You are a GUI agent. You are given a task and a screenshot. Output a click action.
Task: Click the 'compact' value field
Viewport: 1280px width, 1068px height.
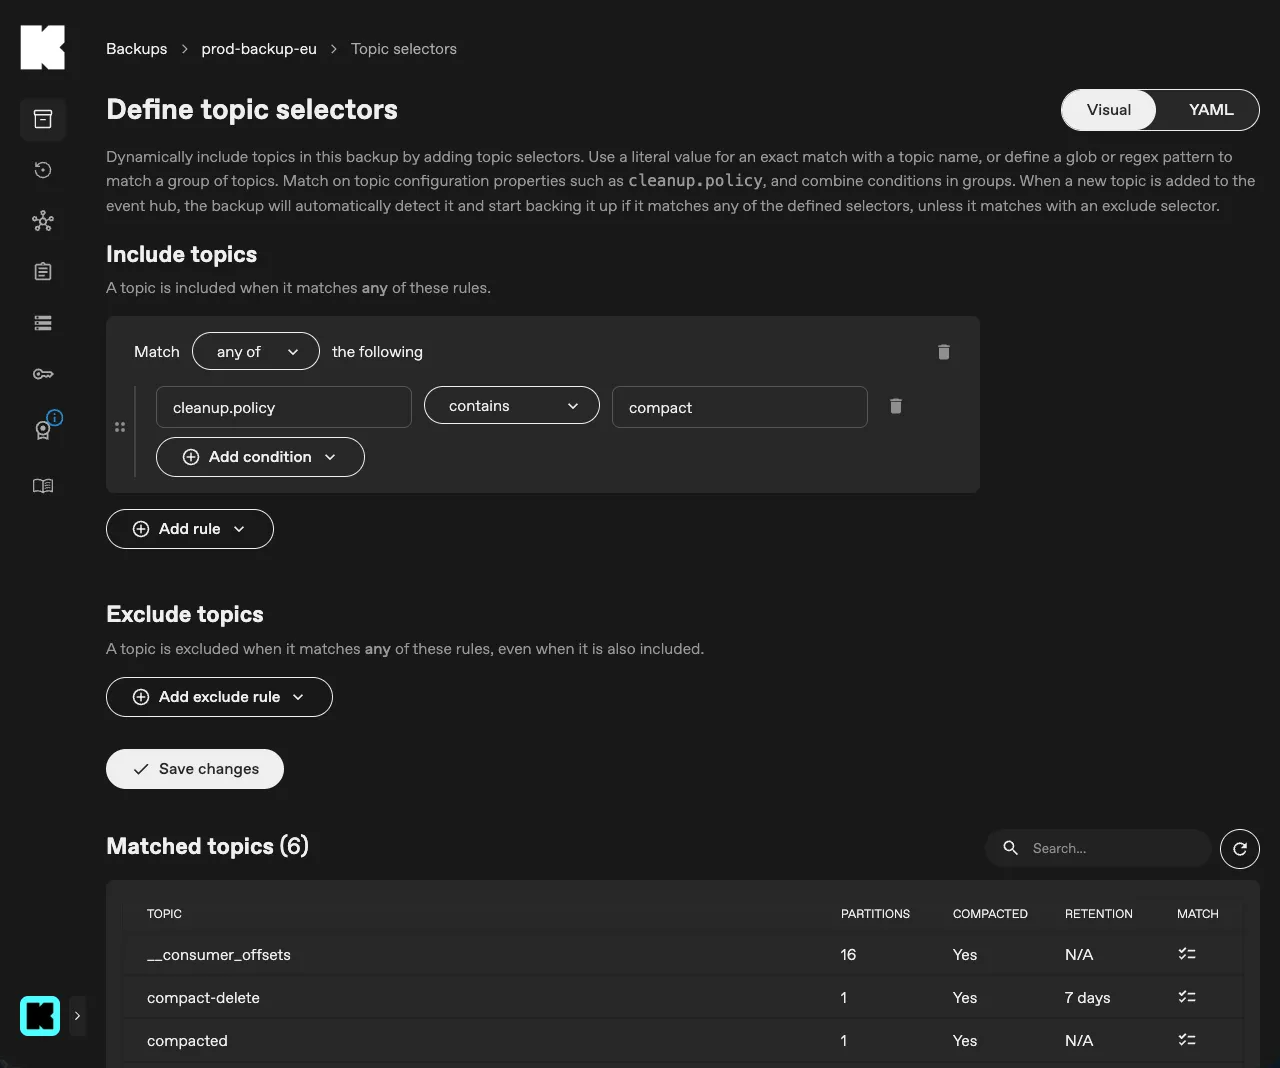click(740, 407)
